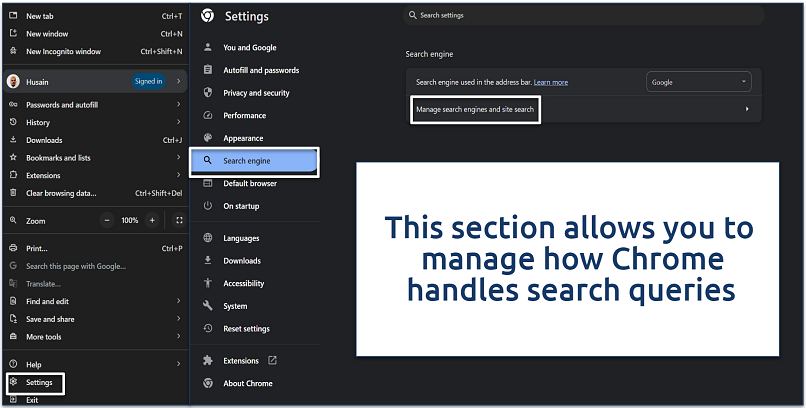This screenshot has height=408, width=806.
Task: Click the Appearance palette icon
Action: [x=208, y=138]
